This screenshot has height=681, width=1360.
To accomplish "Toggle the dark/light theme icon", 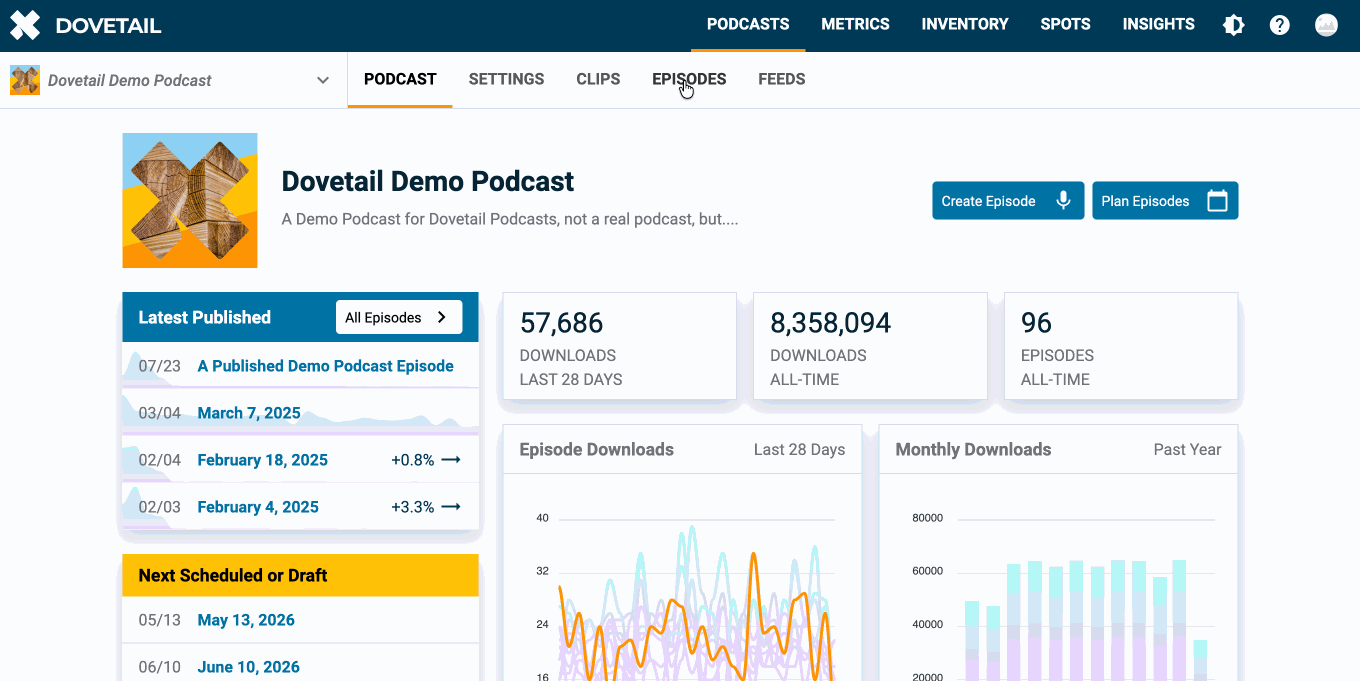I will point(1234,25).
